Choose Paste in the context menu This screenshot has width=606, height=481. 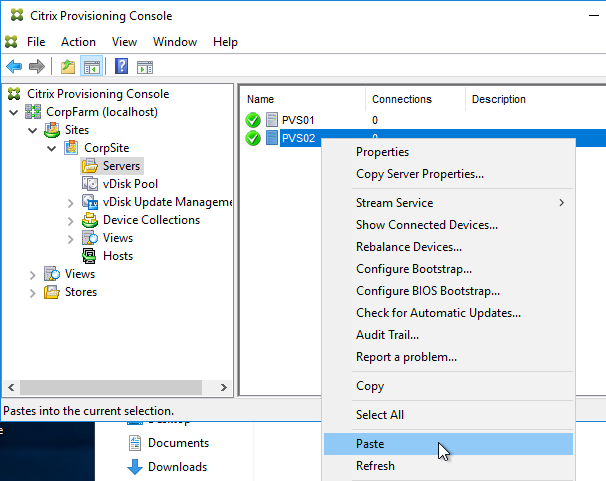coord(448,444)
